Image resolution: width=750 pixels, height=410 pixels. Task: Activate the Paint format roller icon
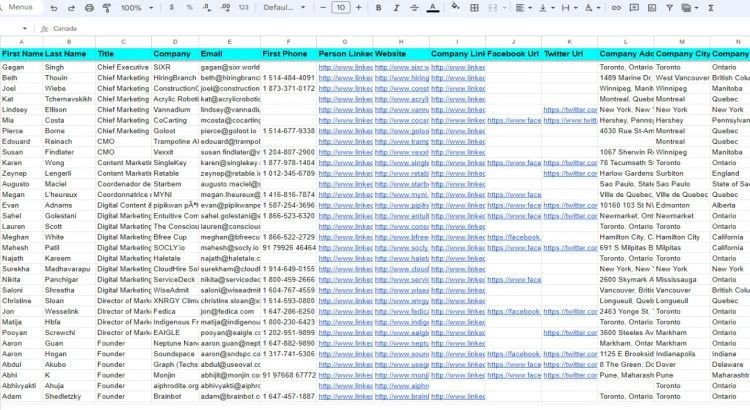(107, 8)
